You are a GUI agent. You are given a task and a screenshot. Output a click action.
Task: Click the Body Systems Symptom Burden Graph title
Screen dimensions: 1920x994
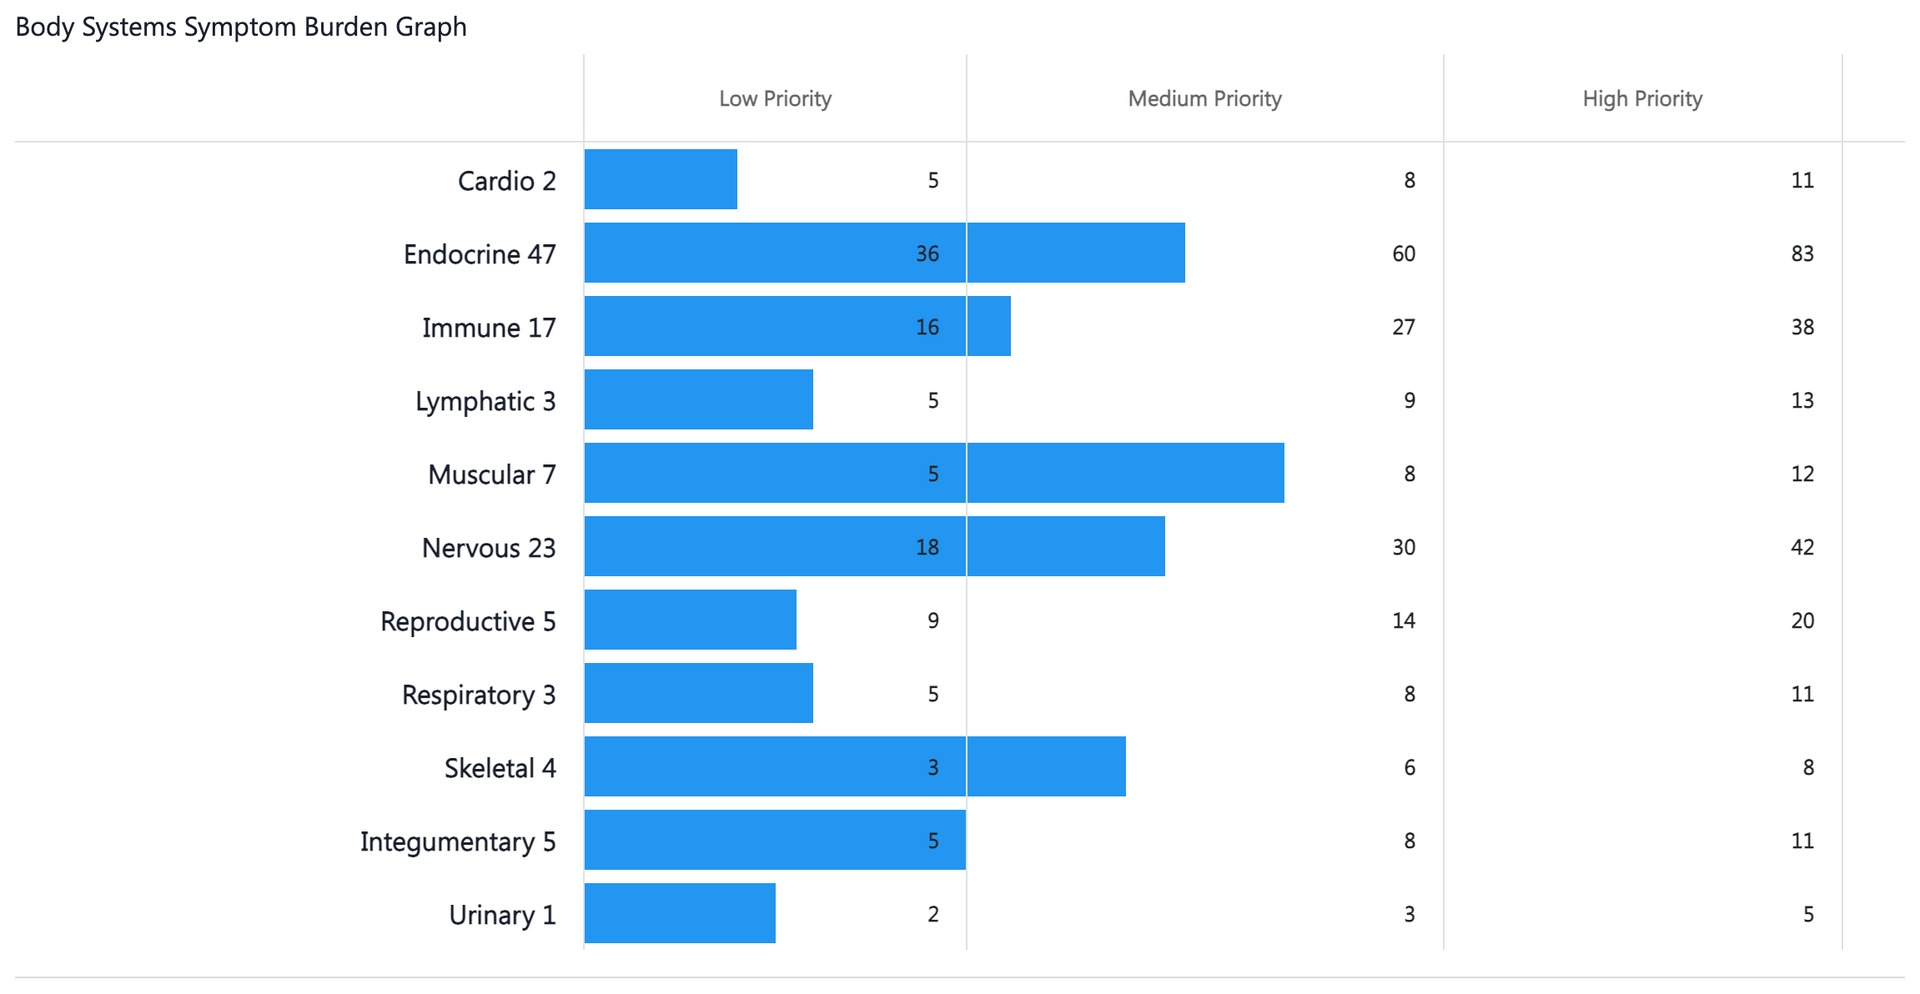(x=241, y=27)
